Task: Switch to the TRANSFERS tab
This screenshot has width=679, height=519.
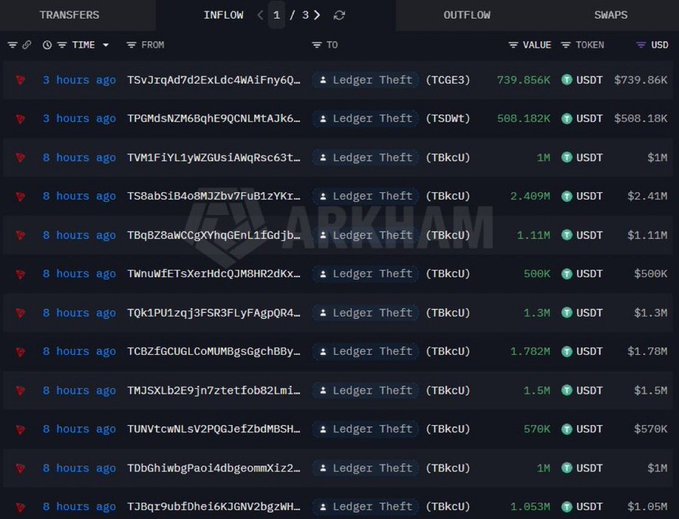Action: [69, 15]
